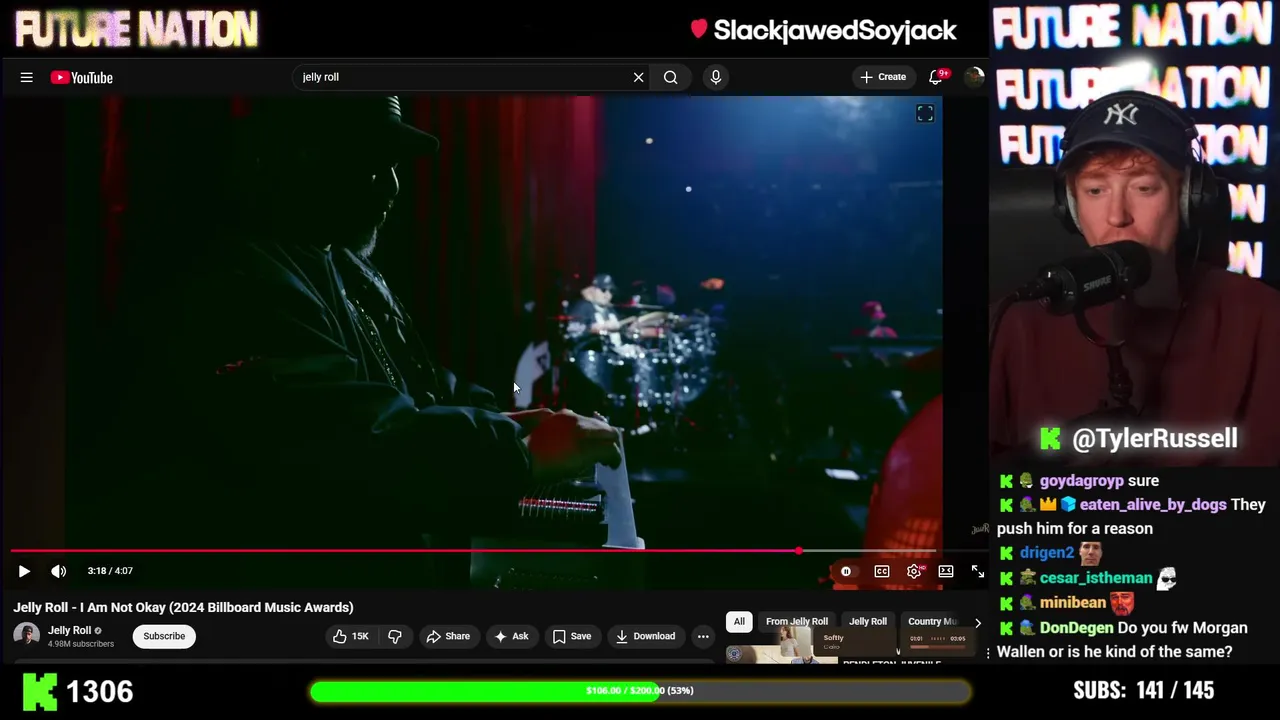Viewport: 1280px width, 720px height.
Task: Show more filter chips with the arrow
Action: click(977, 622)
